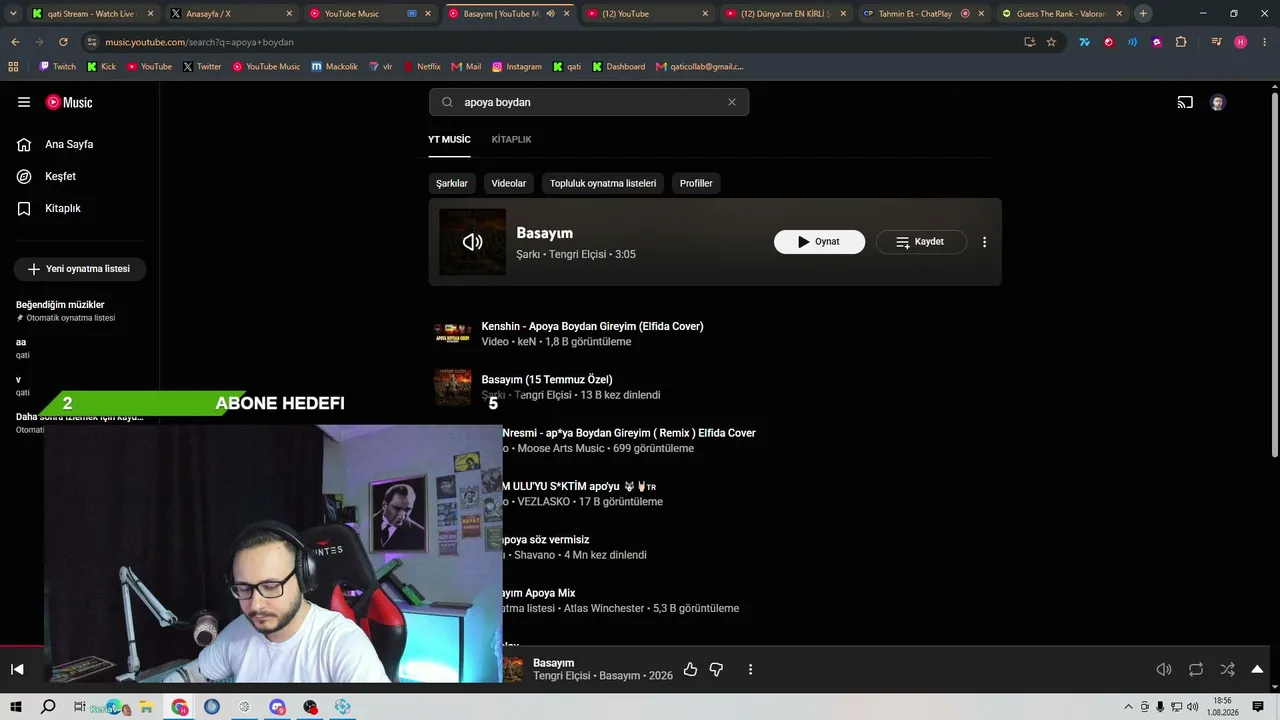Filter results by Profiller

click(x=696, y=183)
